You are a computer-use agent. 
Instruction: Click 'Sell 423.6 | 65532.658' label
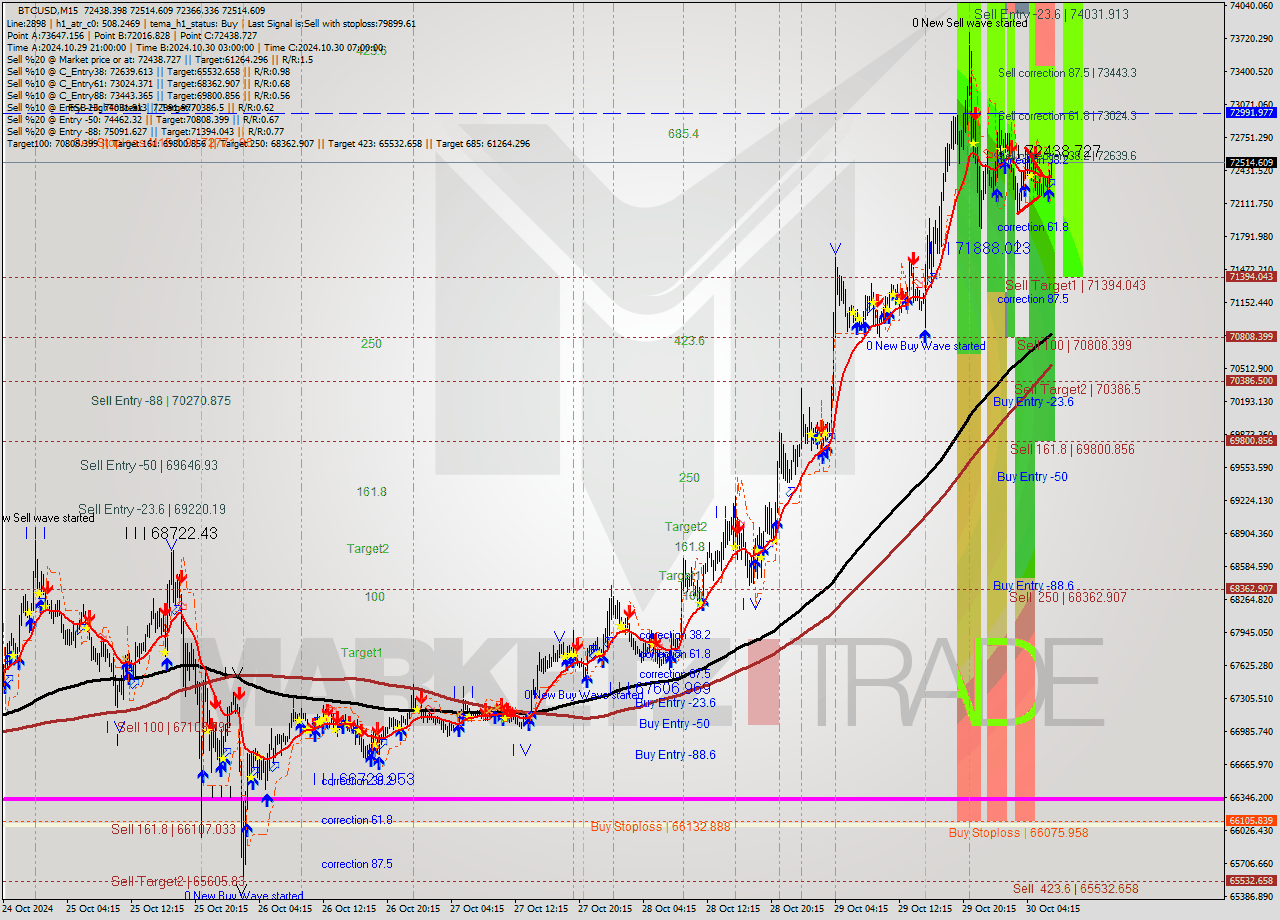click(1075, 889)
